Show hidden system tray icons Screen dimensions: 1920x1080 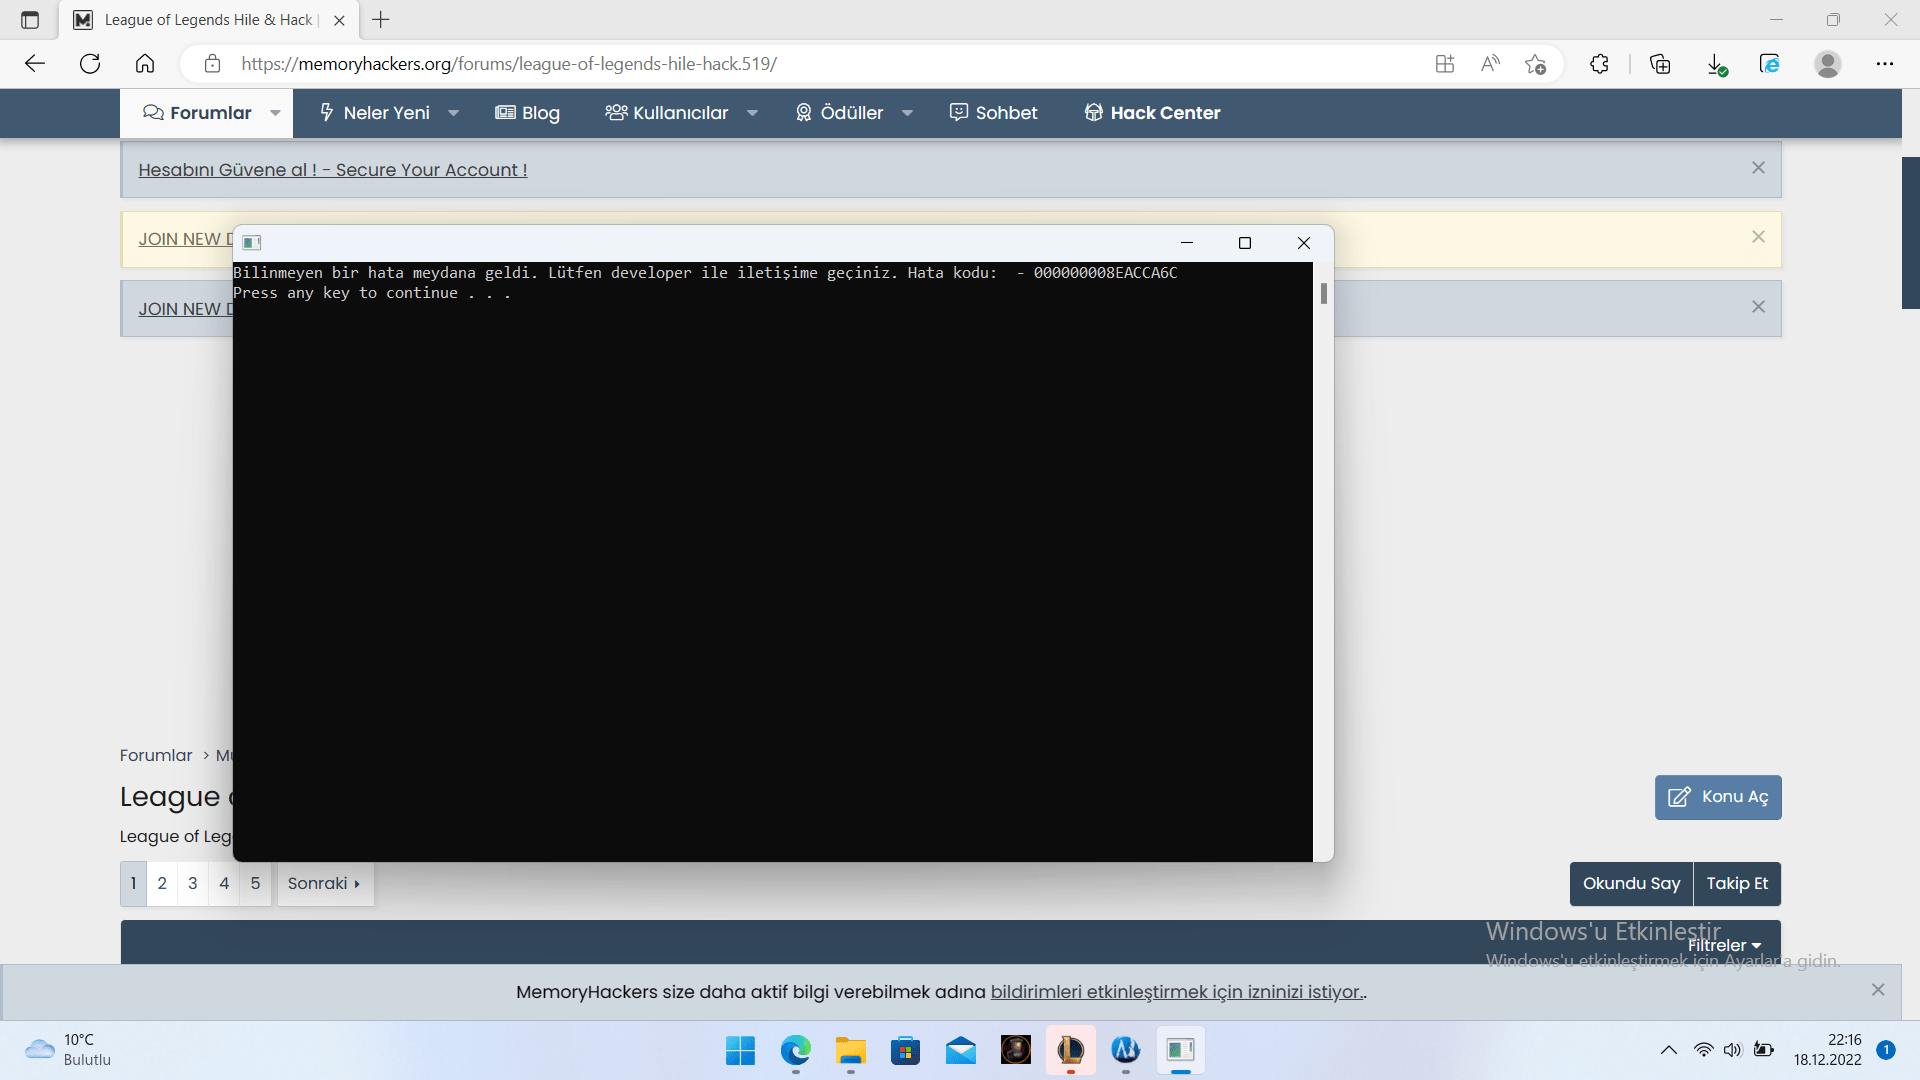click(x=1668, y=1050)
